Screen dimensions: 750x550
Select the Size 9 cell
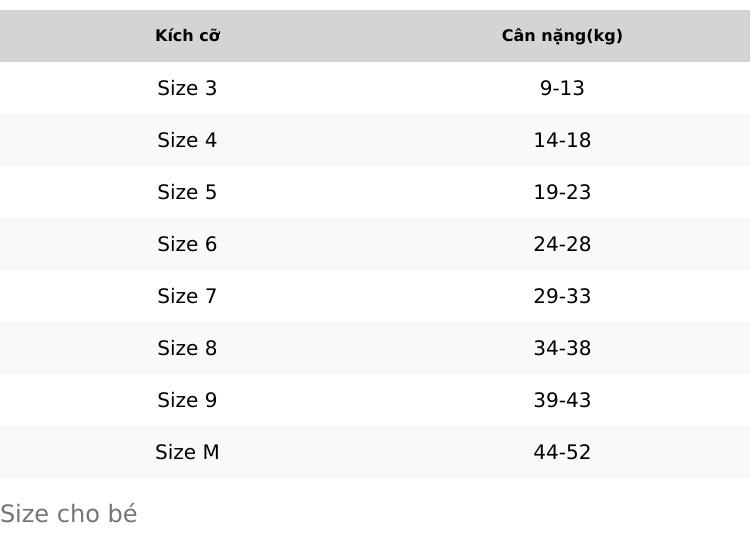188,400
